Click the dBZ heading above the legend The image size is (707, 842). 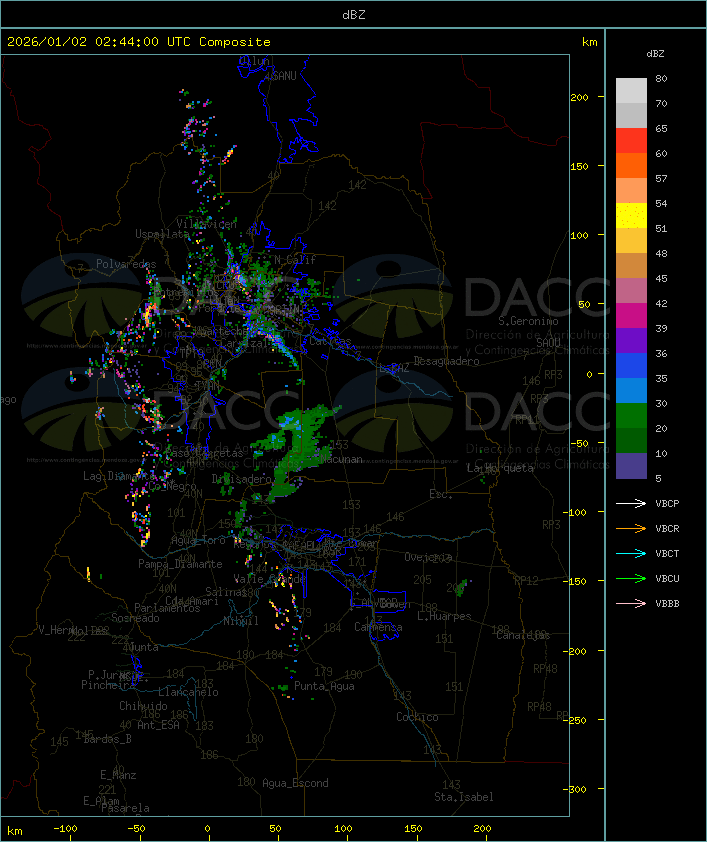tap(655, 54)
